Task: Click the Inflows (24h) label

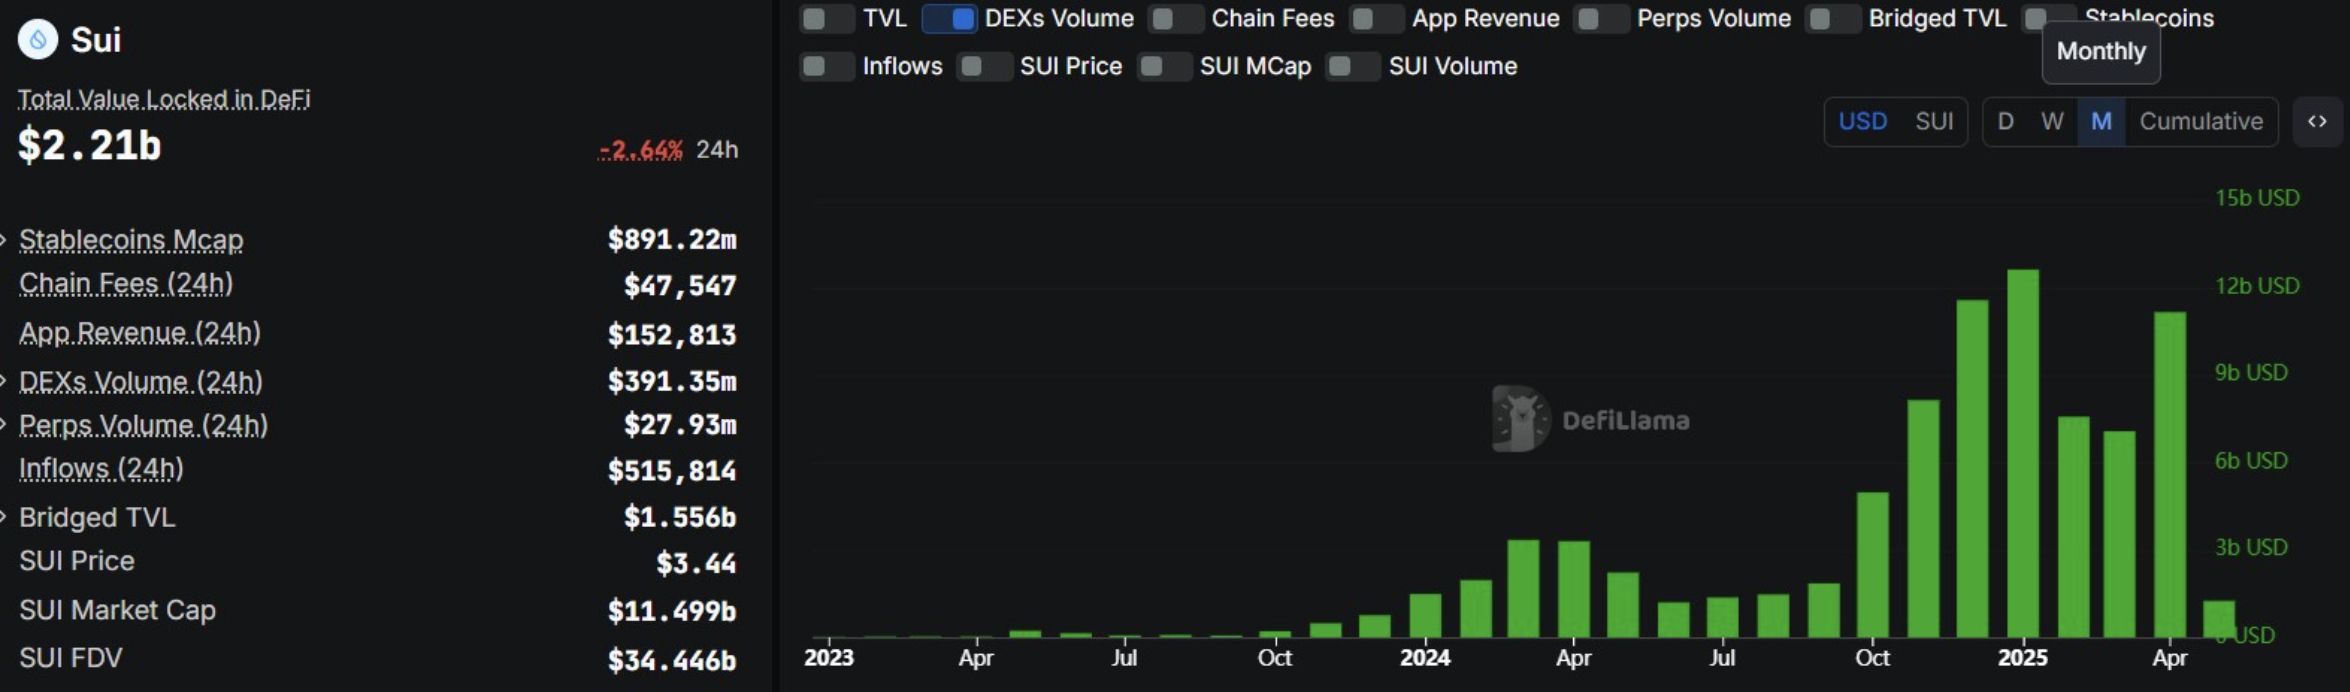Action: [101, 469]
